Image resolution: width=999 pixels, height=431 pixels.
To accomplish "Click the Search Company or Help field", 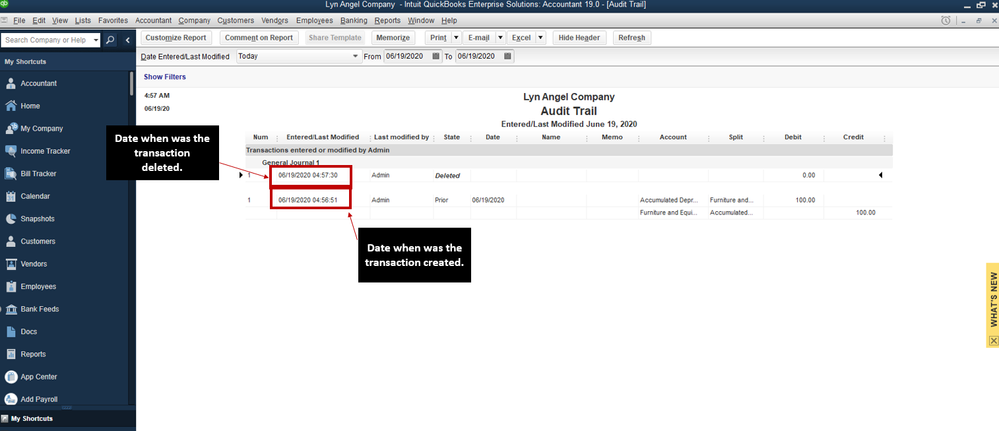I will click(47, 40).
